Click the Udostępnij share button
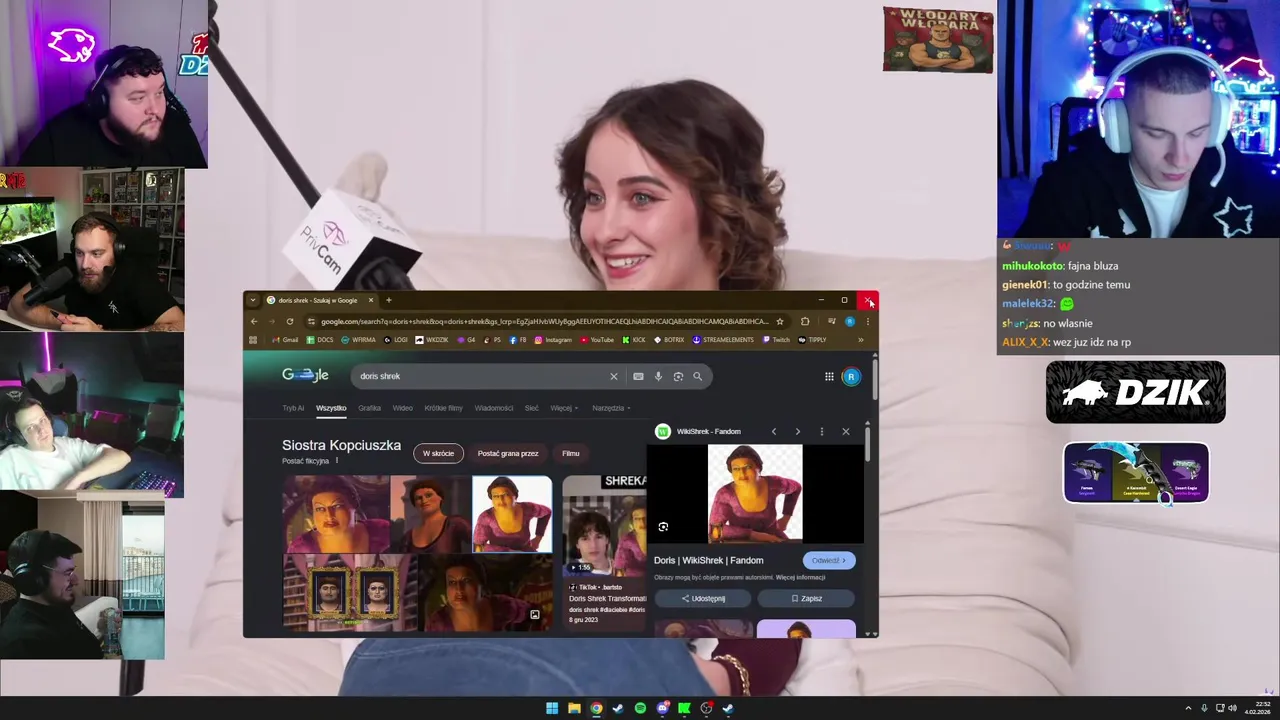Viewport: 1280px width, 720px height. point(704,598)
